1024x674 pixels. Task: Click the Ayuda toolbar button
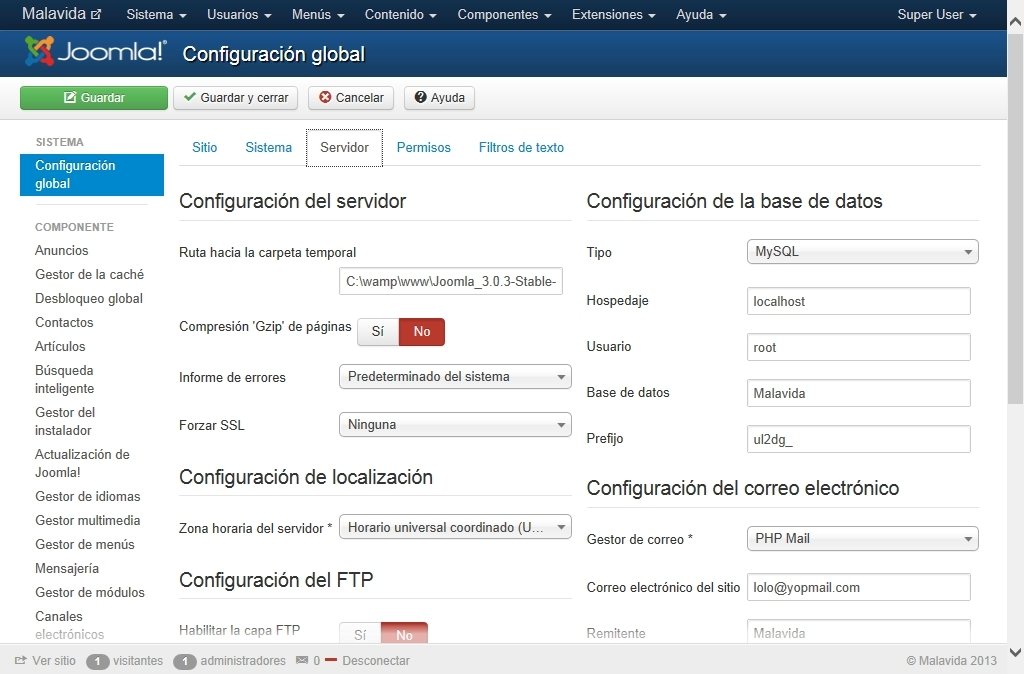tap(440, 98)
